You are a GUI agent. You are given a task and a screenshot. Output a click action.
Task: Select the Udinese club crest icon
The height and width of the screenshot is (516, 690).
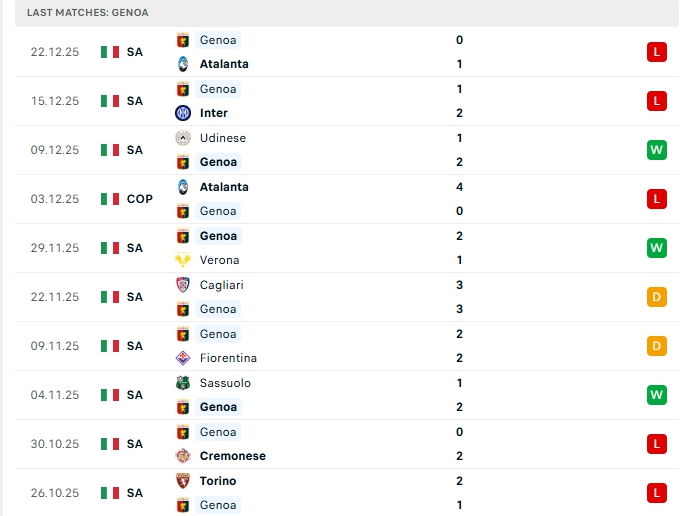pyautogui.click(x=182, y=138)
